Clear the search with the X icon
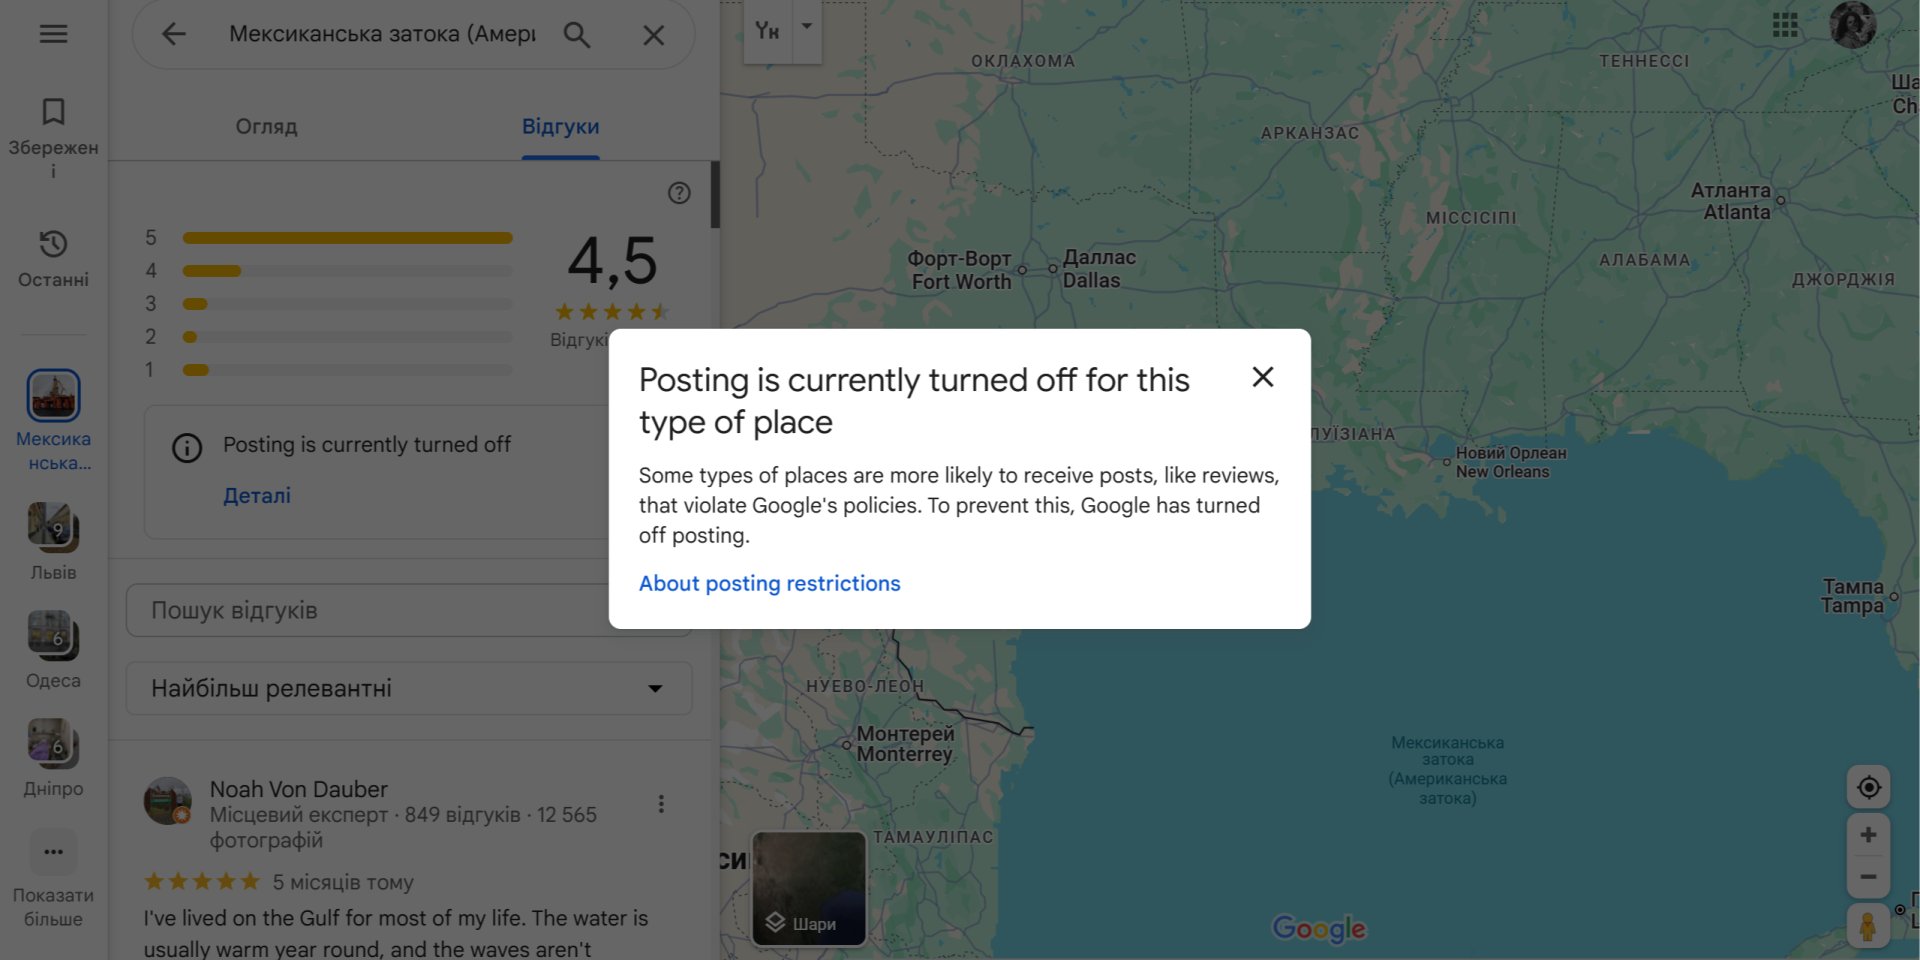1920x960 pixels. [x=654, y=35]
